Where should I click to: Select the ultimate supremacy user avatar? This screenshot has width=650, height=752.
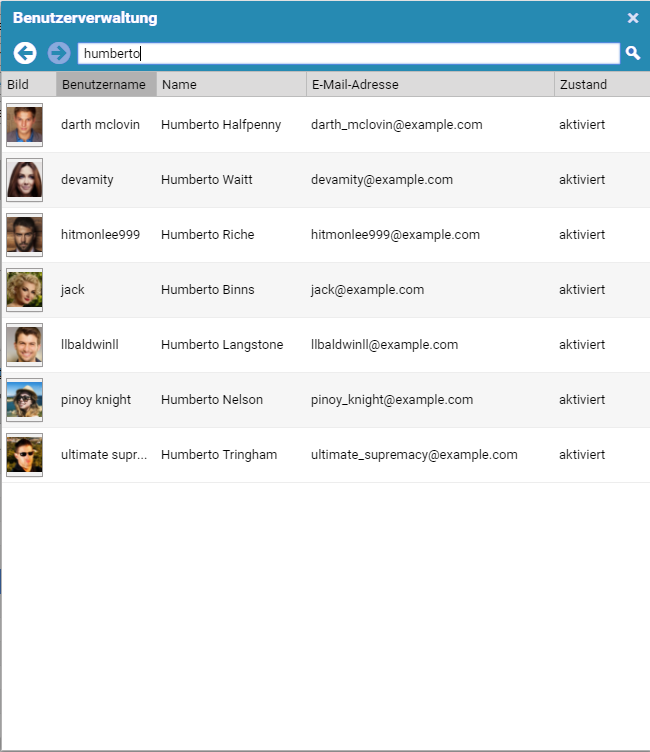tap(24, 455)
